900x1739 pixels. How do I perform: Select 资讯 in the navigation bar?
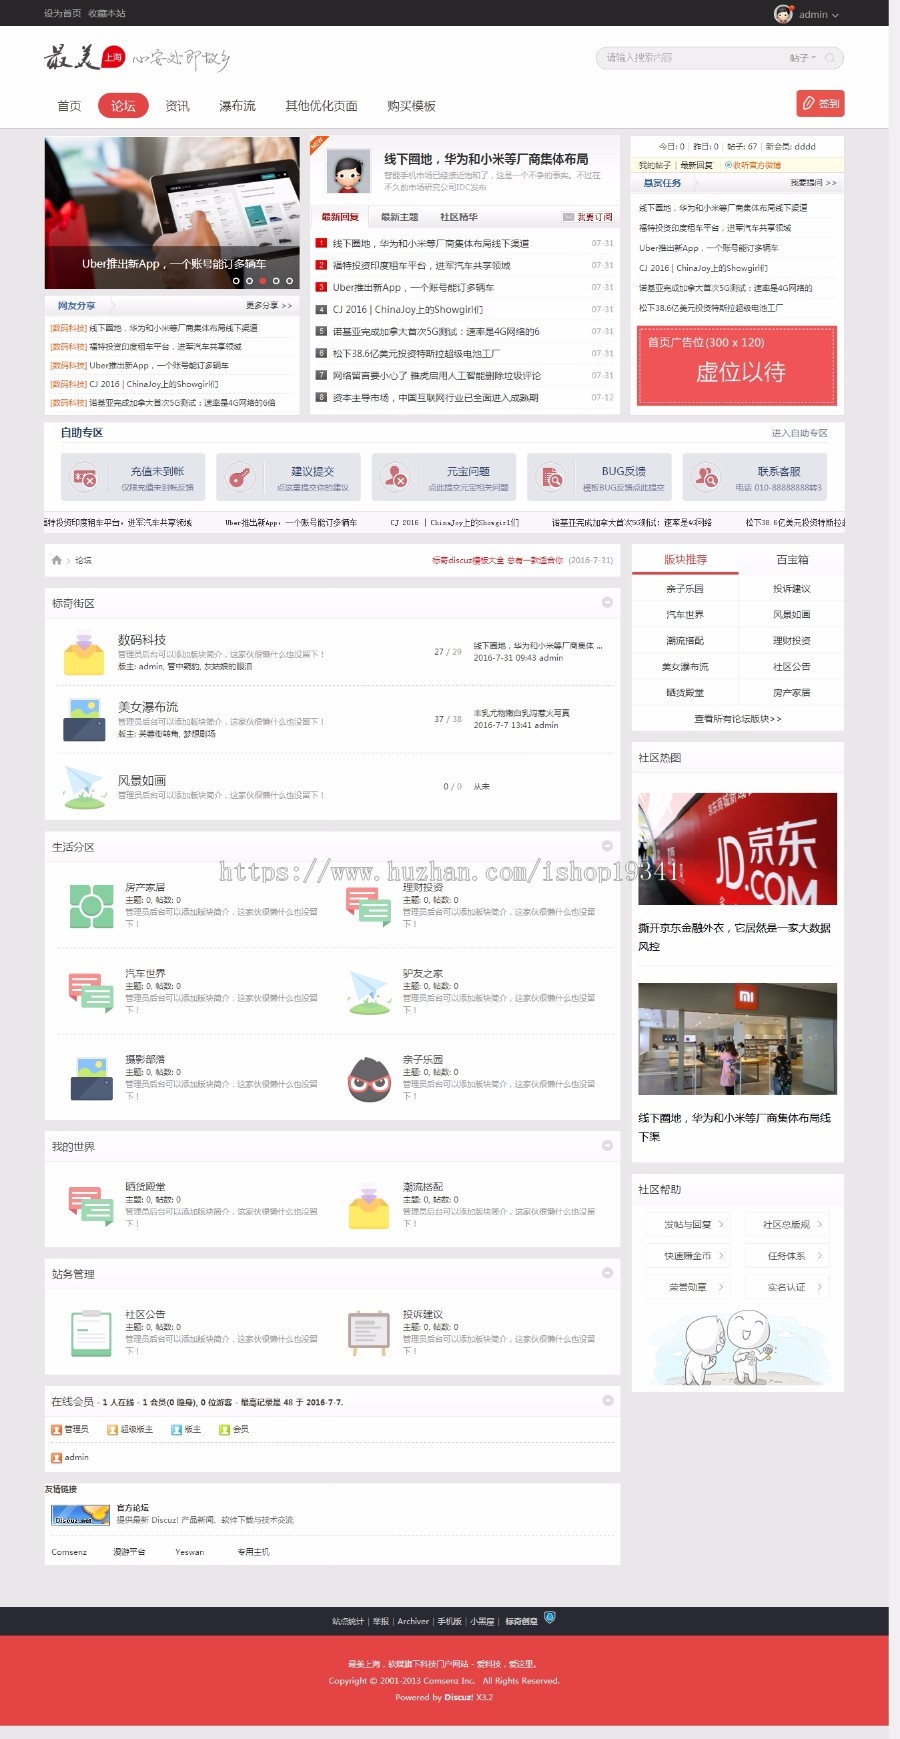pyautogui.click(x=177, y=106)
